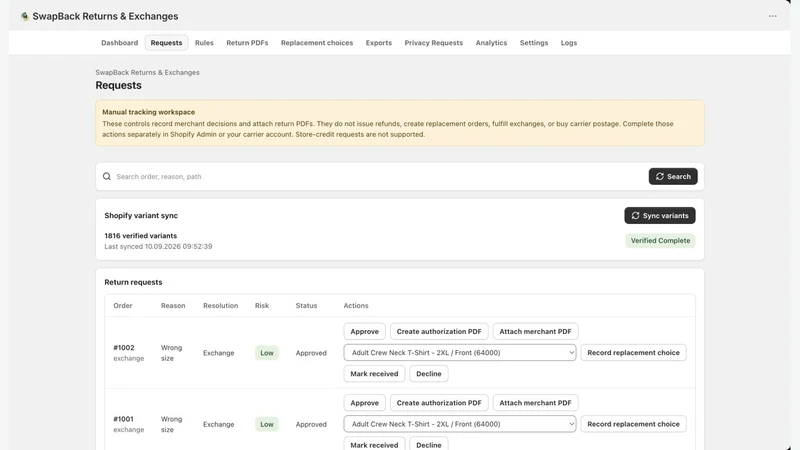
Task: Go to the Rules tab
Action: [x=204, y=43]
